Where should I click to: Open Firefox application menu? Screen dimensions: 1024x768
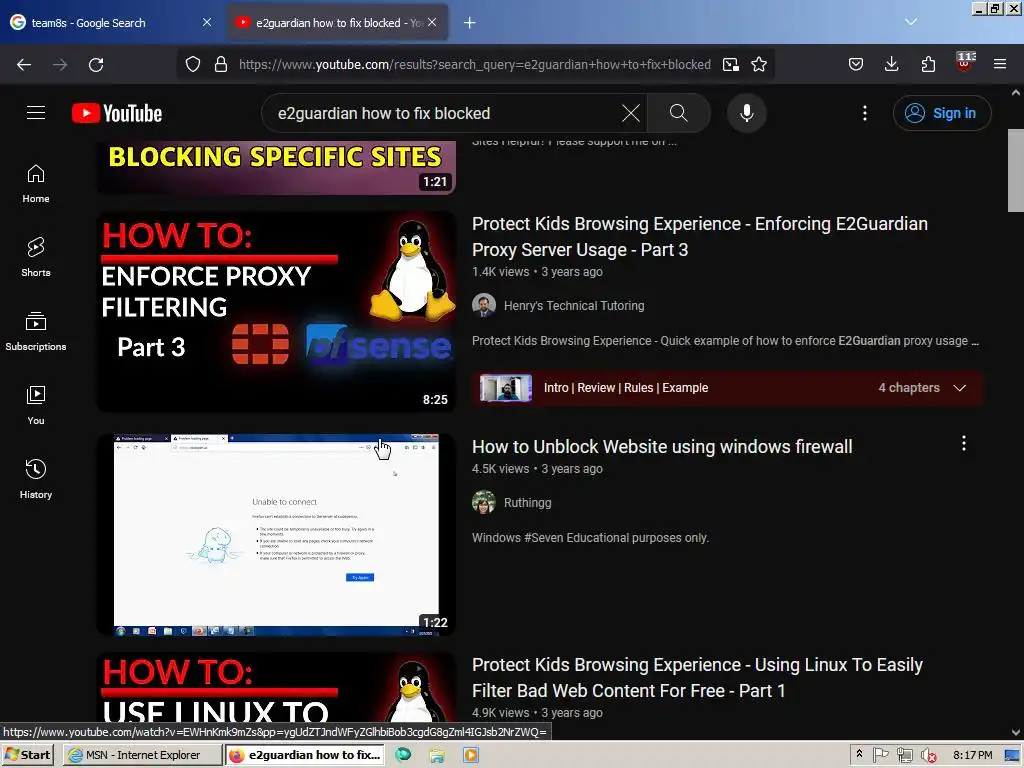tap(1000, 64)
